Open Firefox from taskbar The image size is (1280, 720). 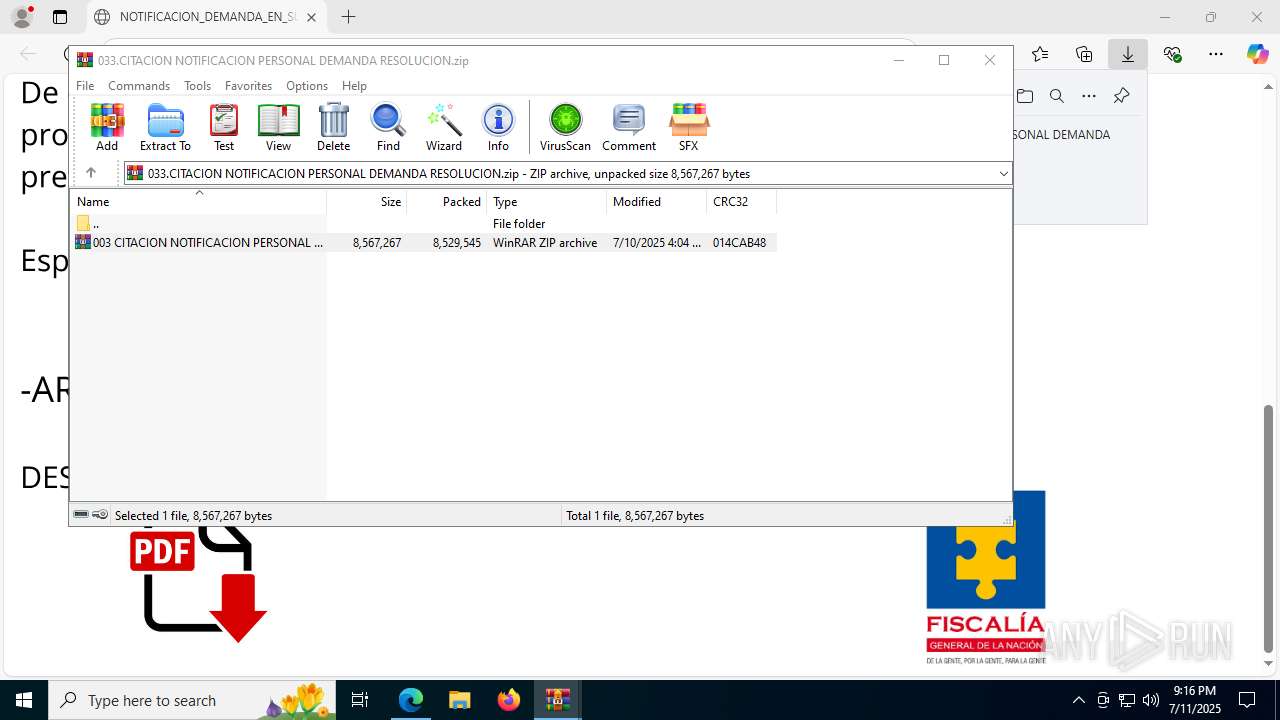(509, 700)
